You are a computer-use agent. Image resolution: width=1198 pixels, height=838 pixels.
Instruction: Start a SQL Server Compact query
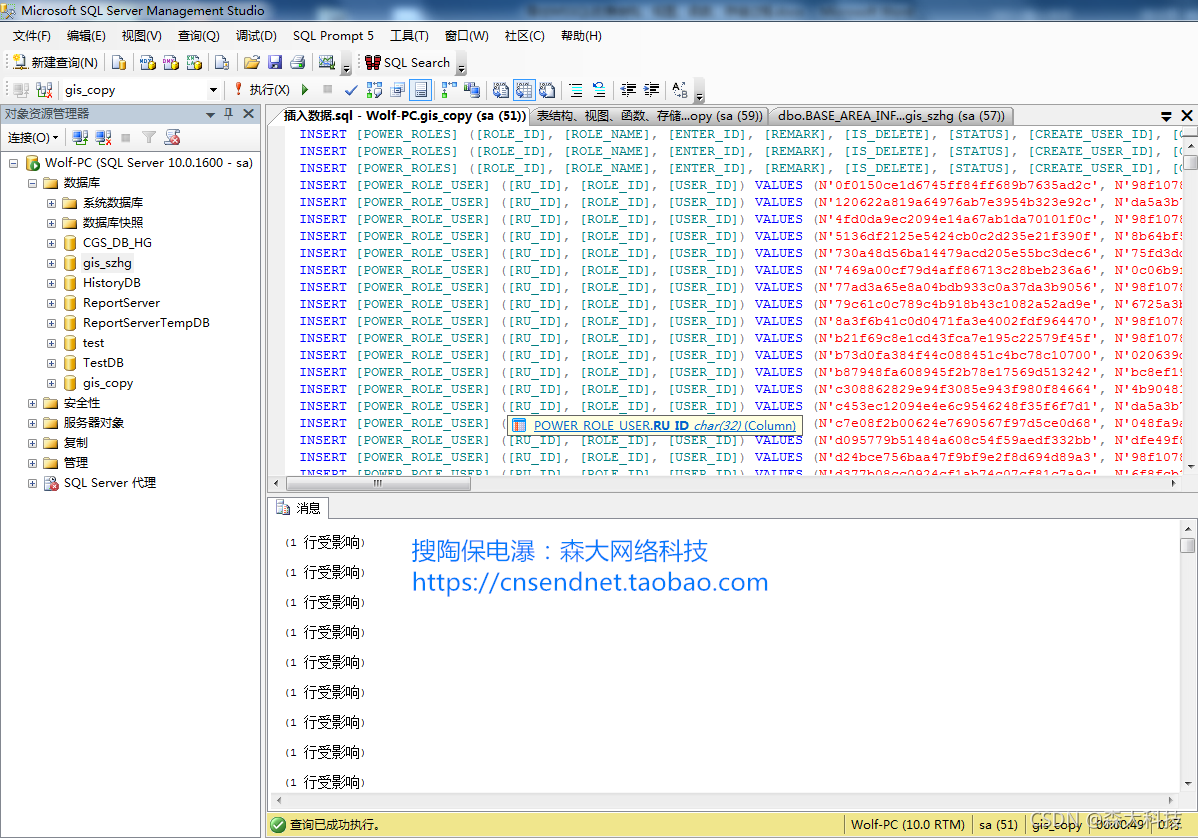tap(222, 63)
